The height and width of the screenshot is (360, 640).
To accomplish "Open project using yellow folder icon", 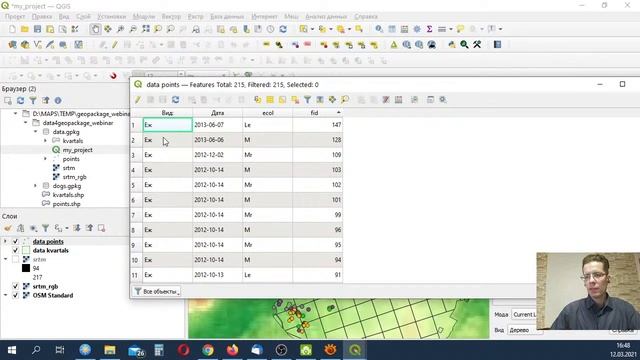I will (25, 29).
